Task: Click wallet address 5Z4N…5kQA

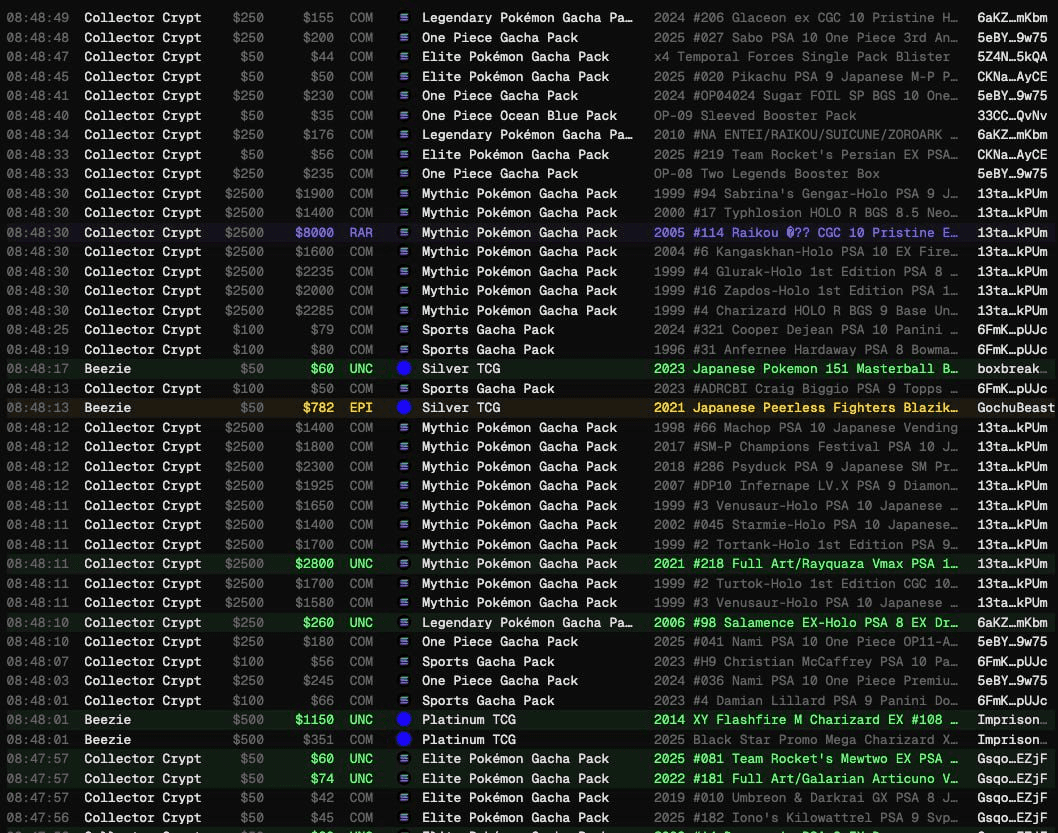Action: 1012,57
